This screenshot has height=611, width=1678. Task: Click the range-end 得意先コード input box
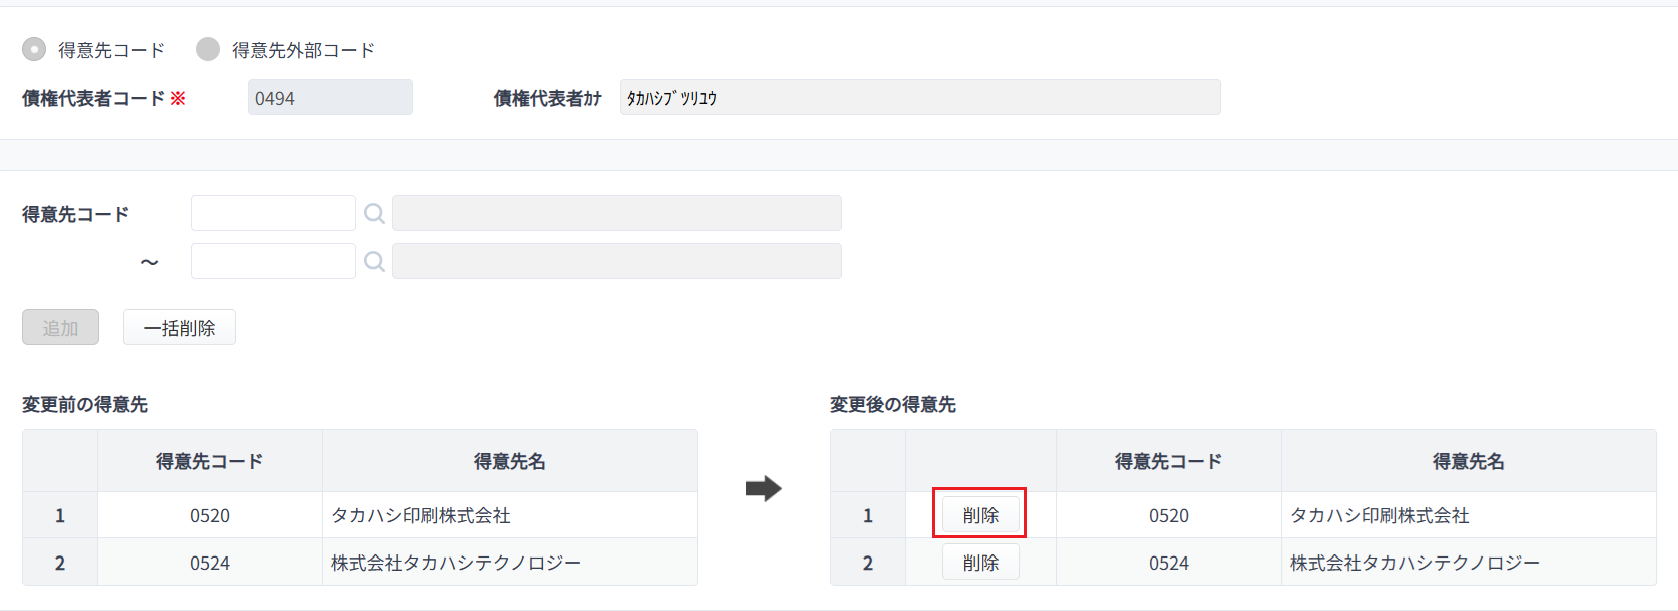coord(273,261)
